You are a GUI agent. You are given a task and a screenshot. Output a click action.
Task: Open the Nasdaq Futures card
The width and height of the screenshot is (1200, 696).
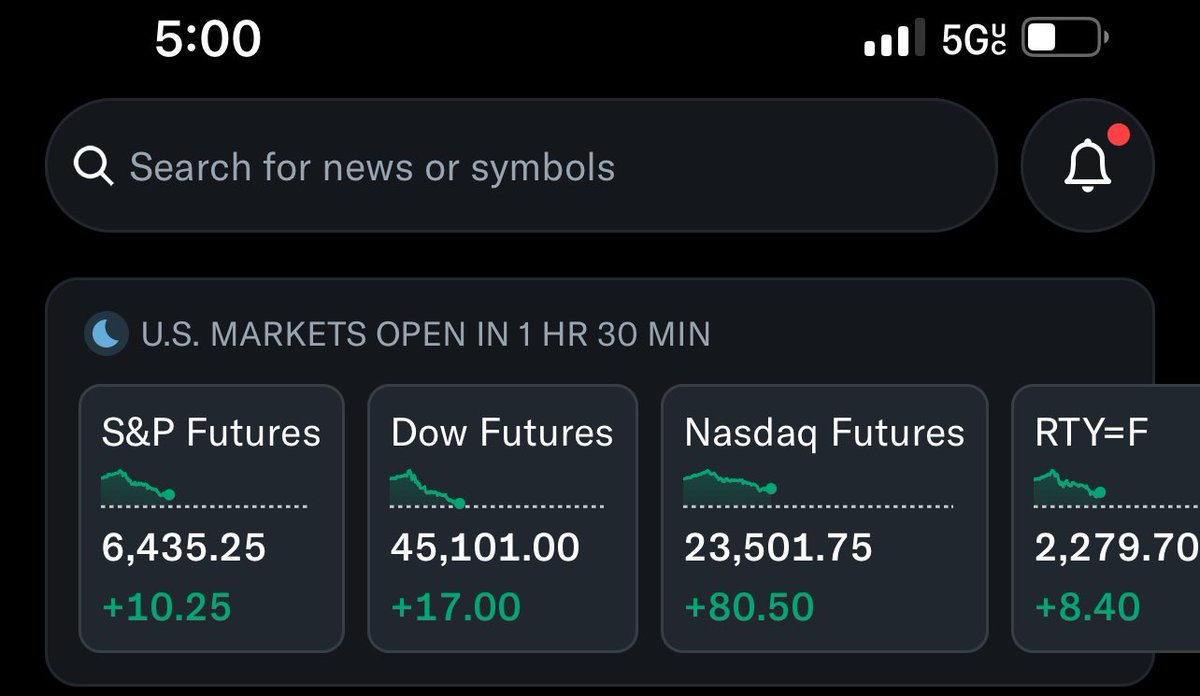point(825,518)
